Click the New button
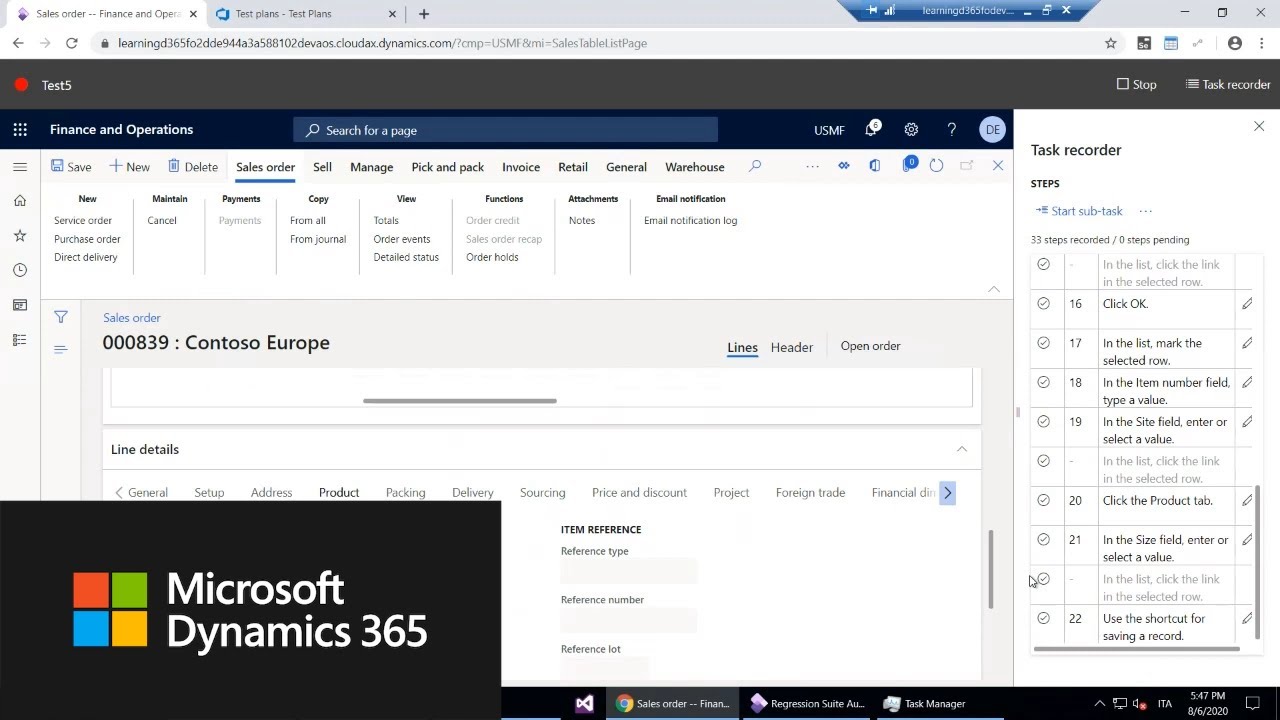Image resolution: width=1280 pixels, height=720 pixels. coord(129,167)
